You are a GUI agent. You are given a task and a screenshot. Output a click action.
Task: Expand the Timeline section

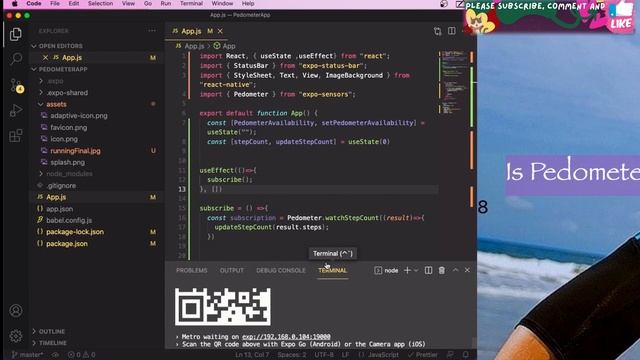[53, 343]
